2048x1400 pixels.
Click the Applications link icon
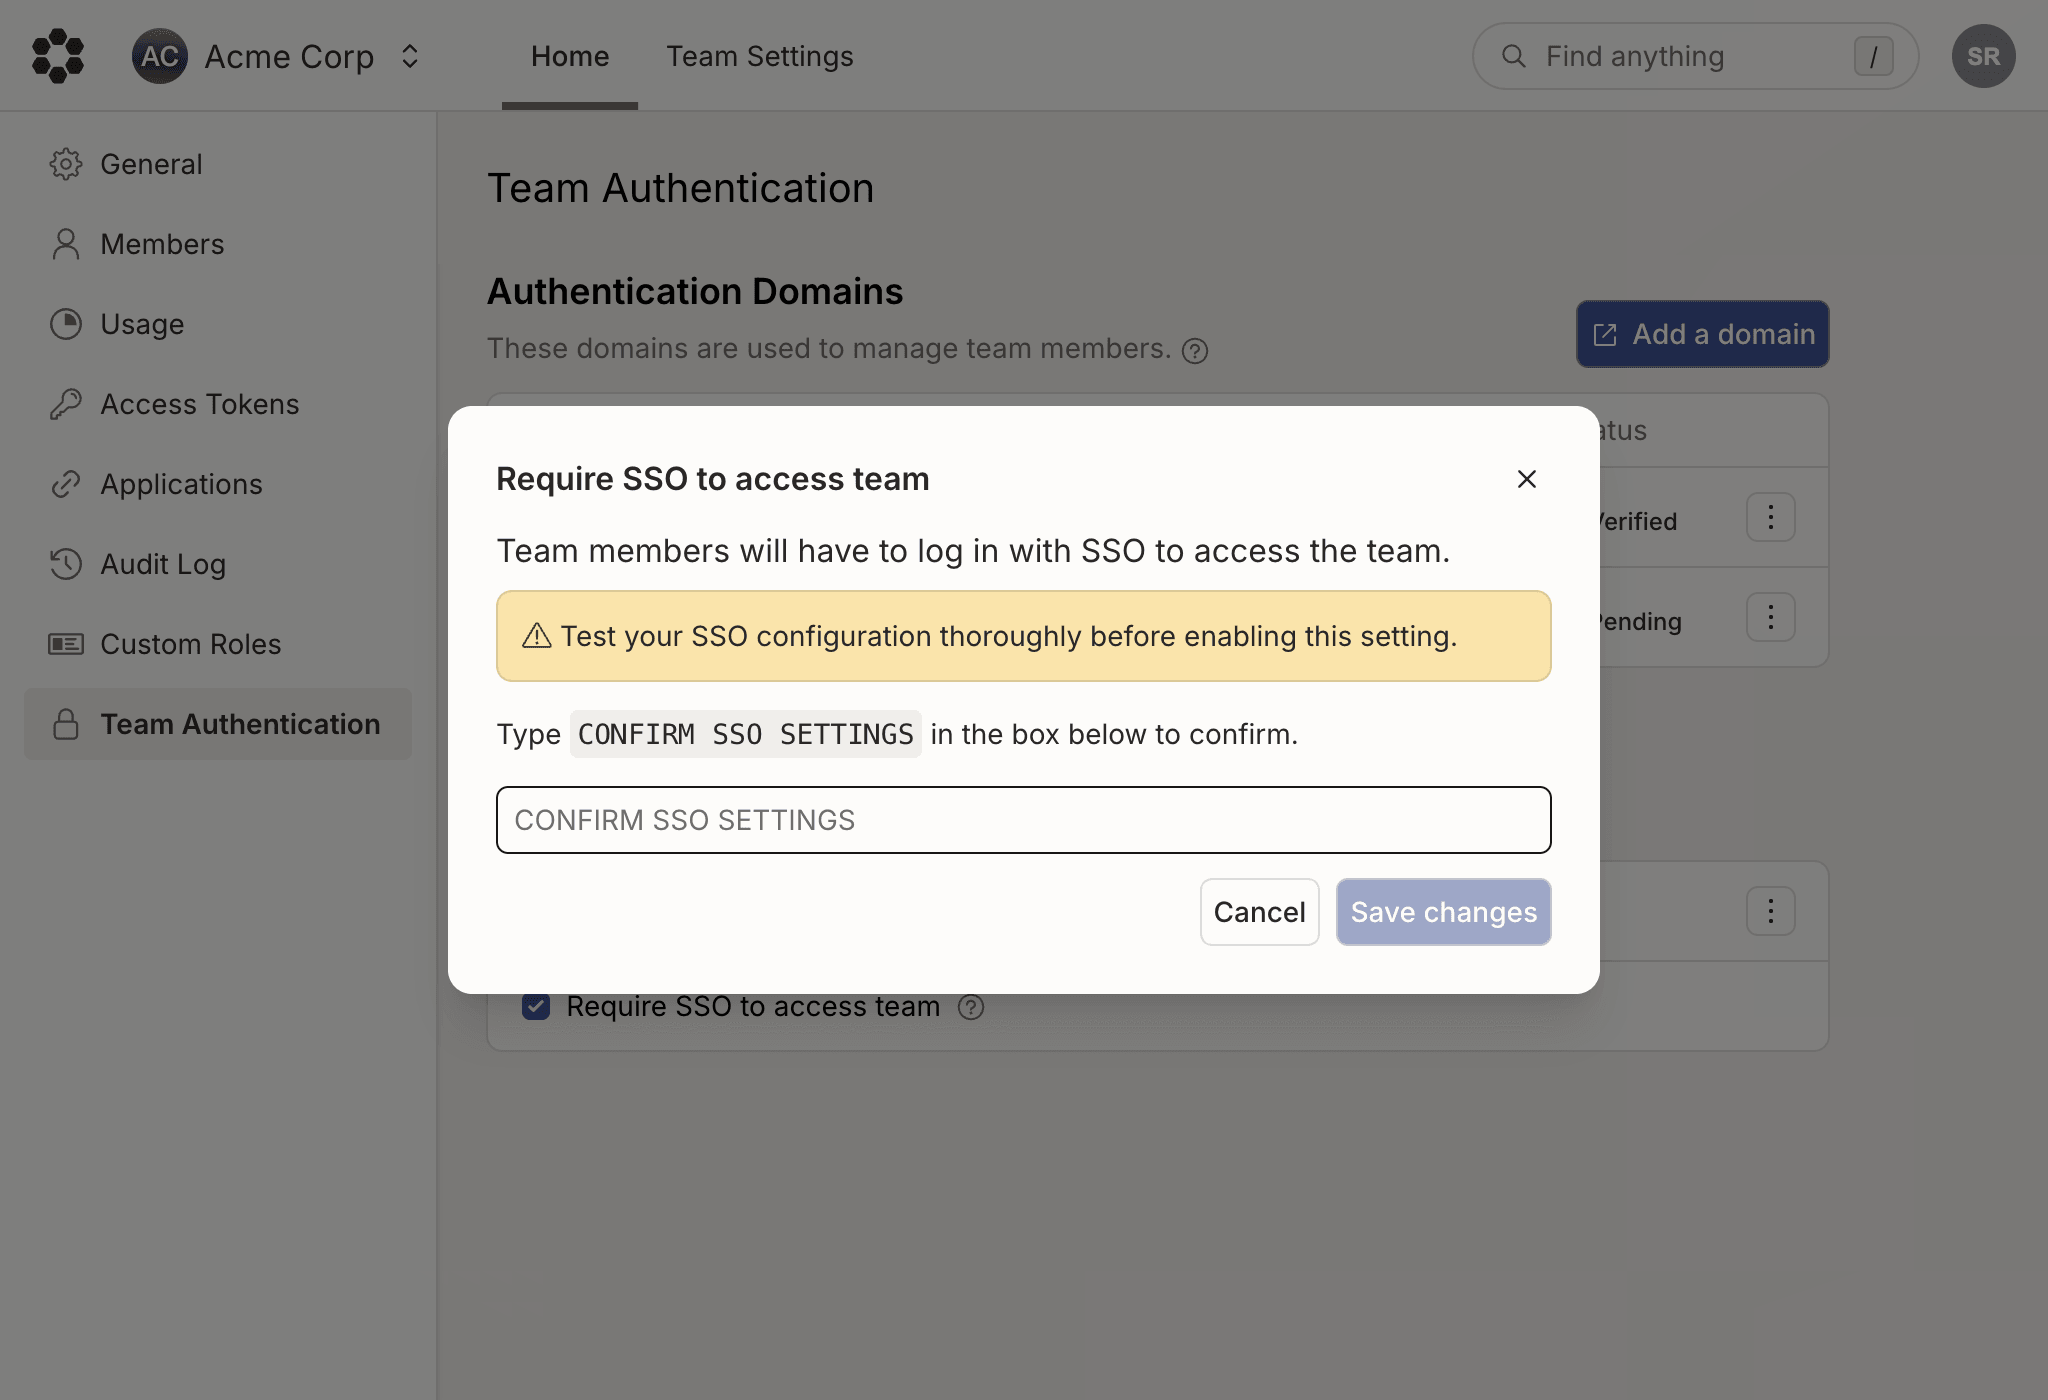66,484
